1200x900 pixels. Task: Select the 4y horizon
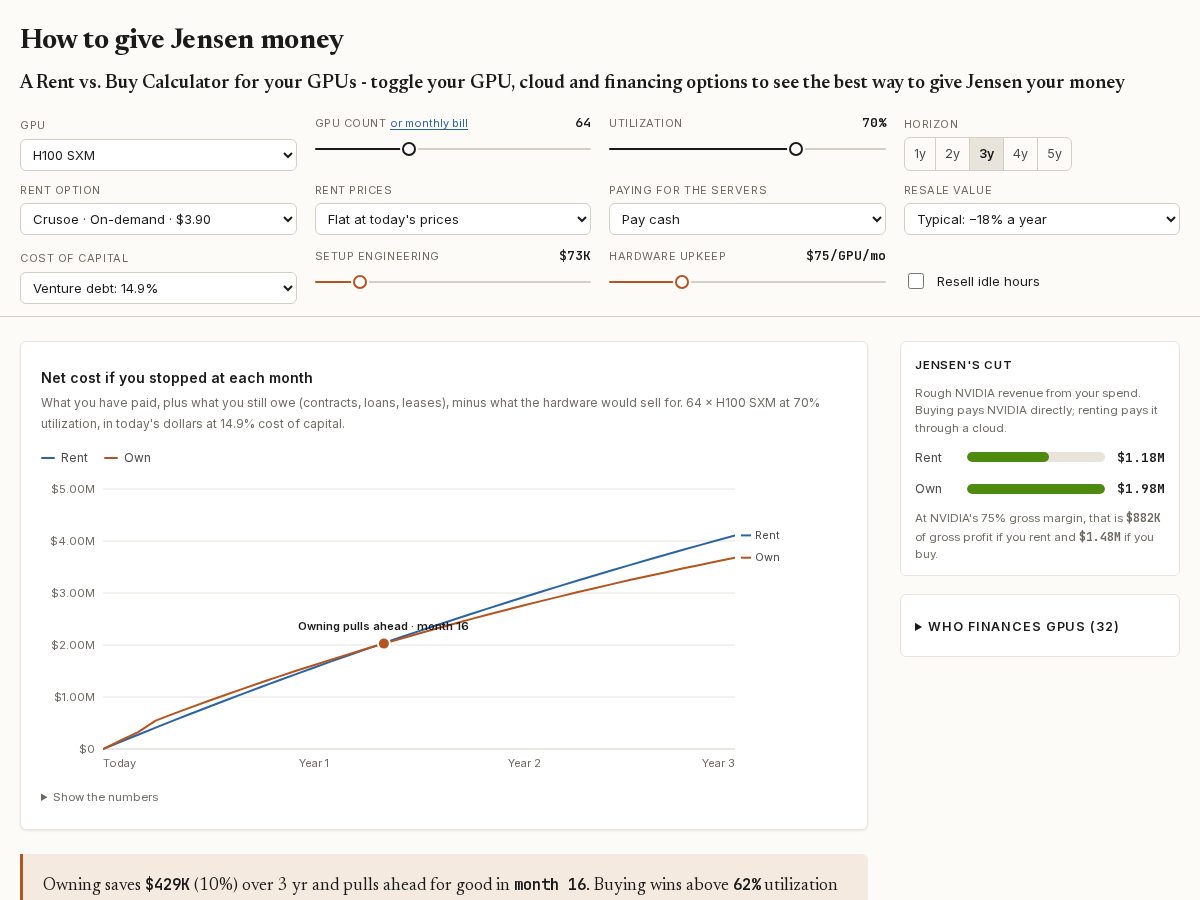pyautogui.click(x=1020, y=154)
